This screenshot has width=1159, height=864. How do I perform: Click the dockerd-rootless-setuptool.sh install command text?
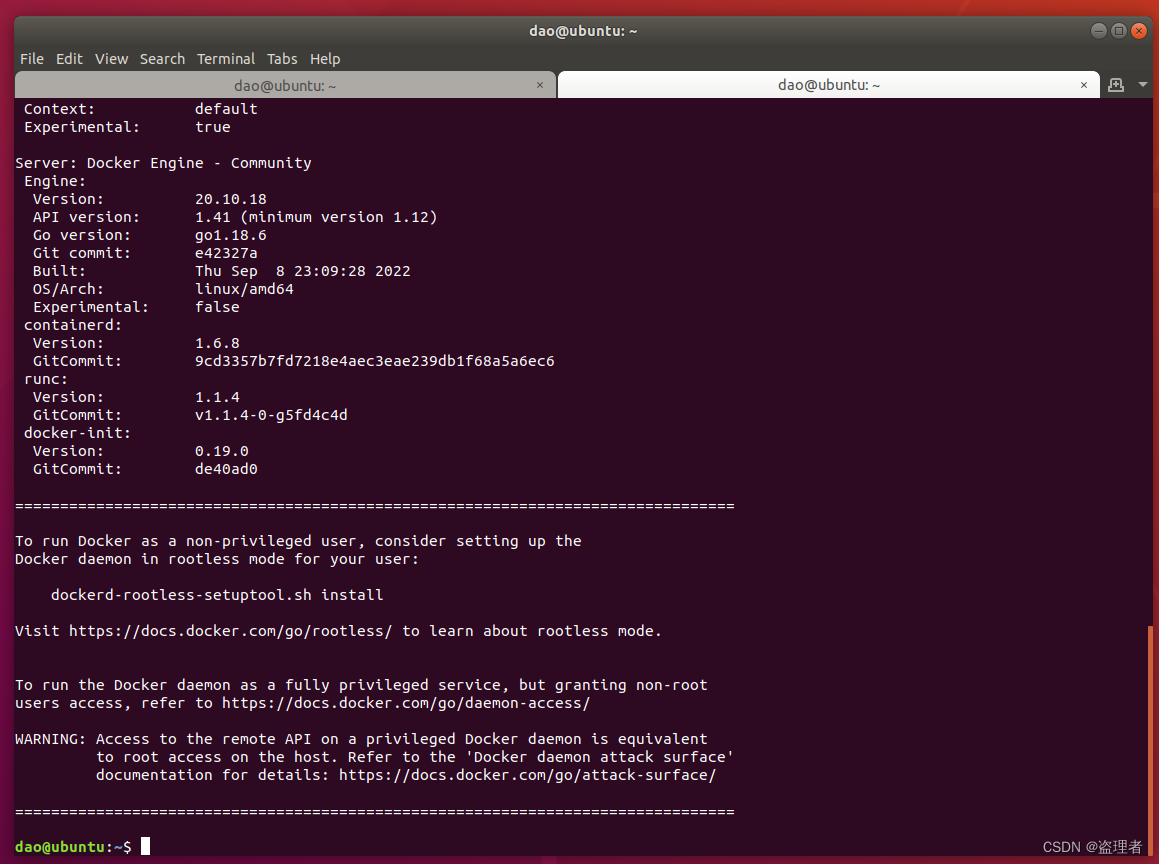click(x=217, y=595)
